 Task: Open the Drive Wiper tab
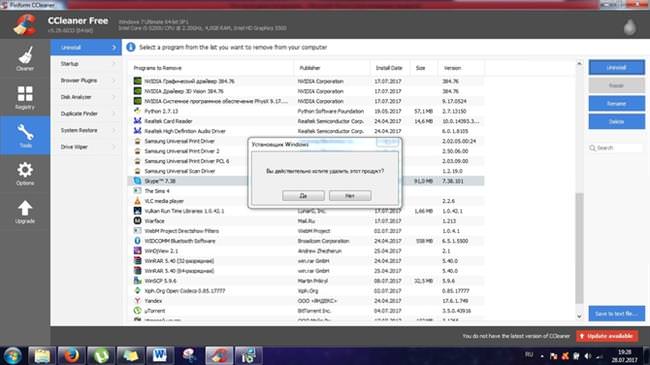click(86, 147)
